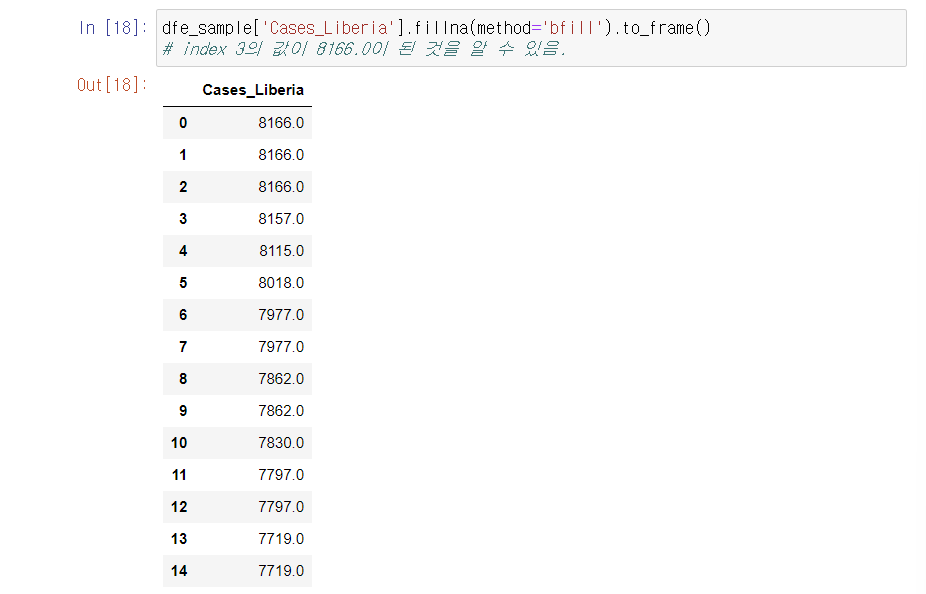Click the 'bfill' method string in code
The image size is (926, 594).
click(x=575, y=28)
